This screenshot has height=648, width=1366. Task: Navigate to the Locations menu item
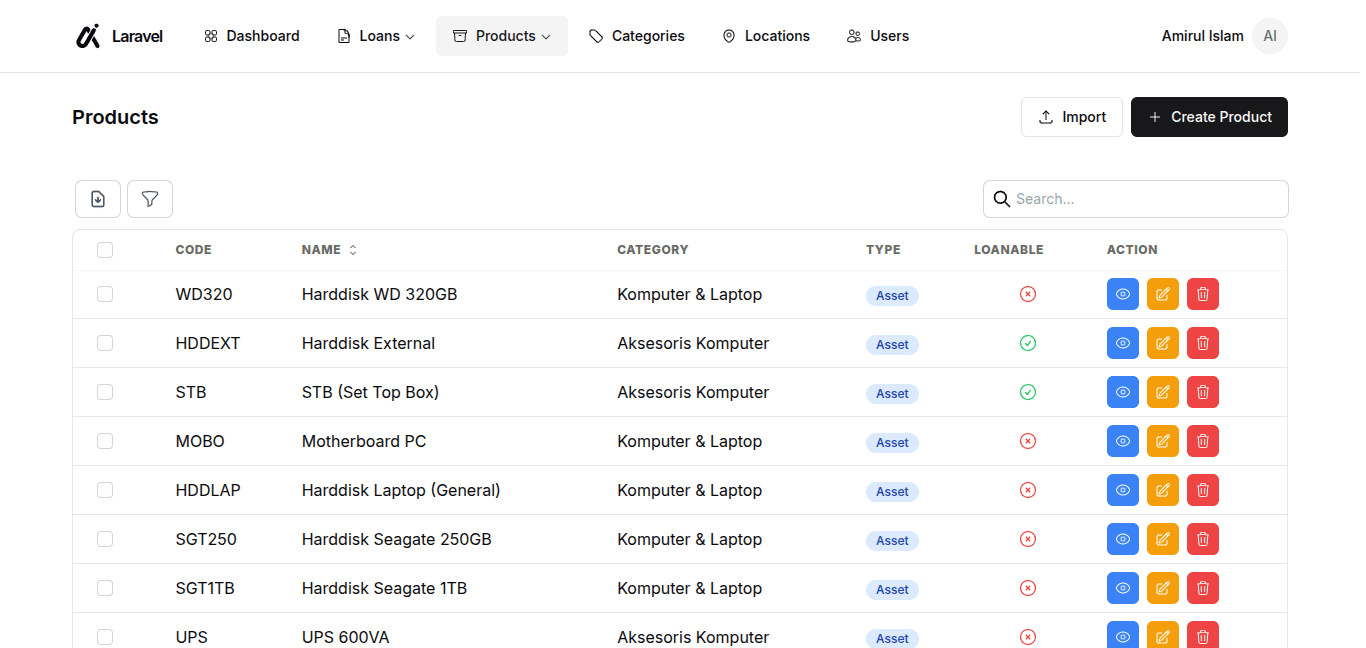click(766, 36)
